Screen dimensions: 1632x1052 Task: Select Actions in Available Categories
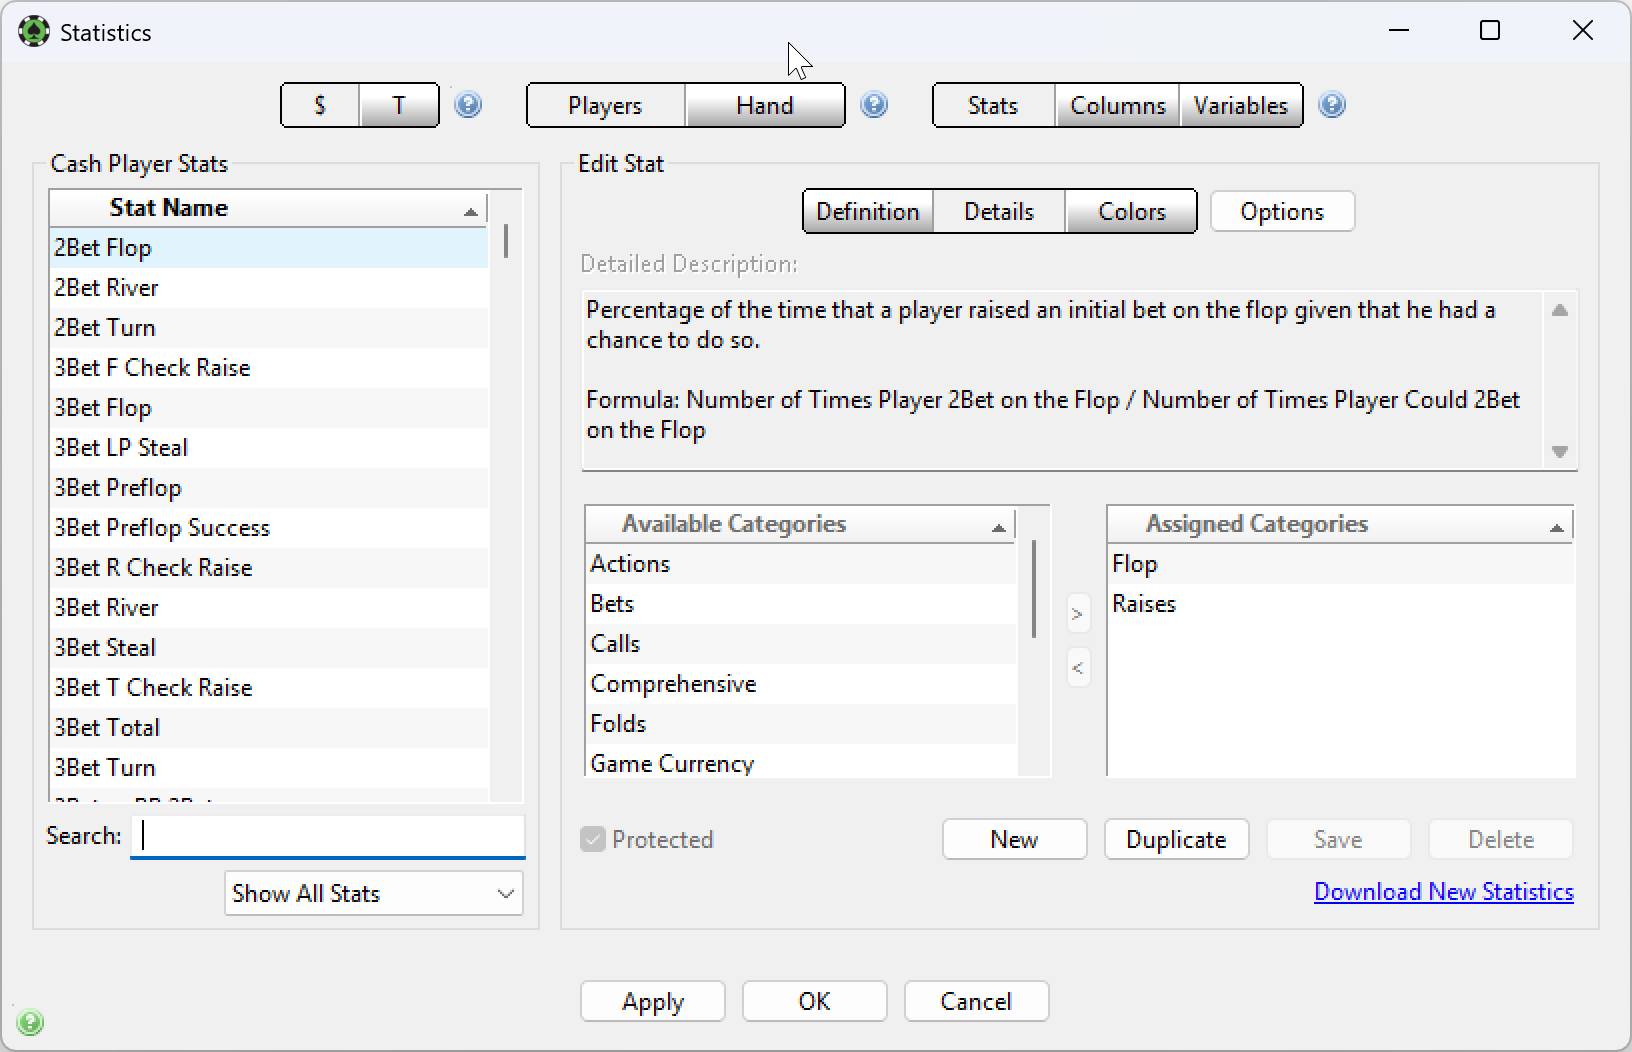pyautogui.click(x=800, y=563)
